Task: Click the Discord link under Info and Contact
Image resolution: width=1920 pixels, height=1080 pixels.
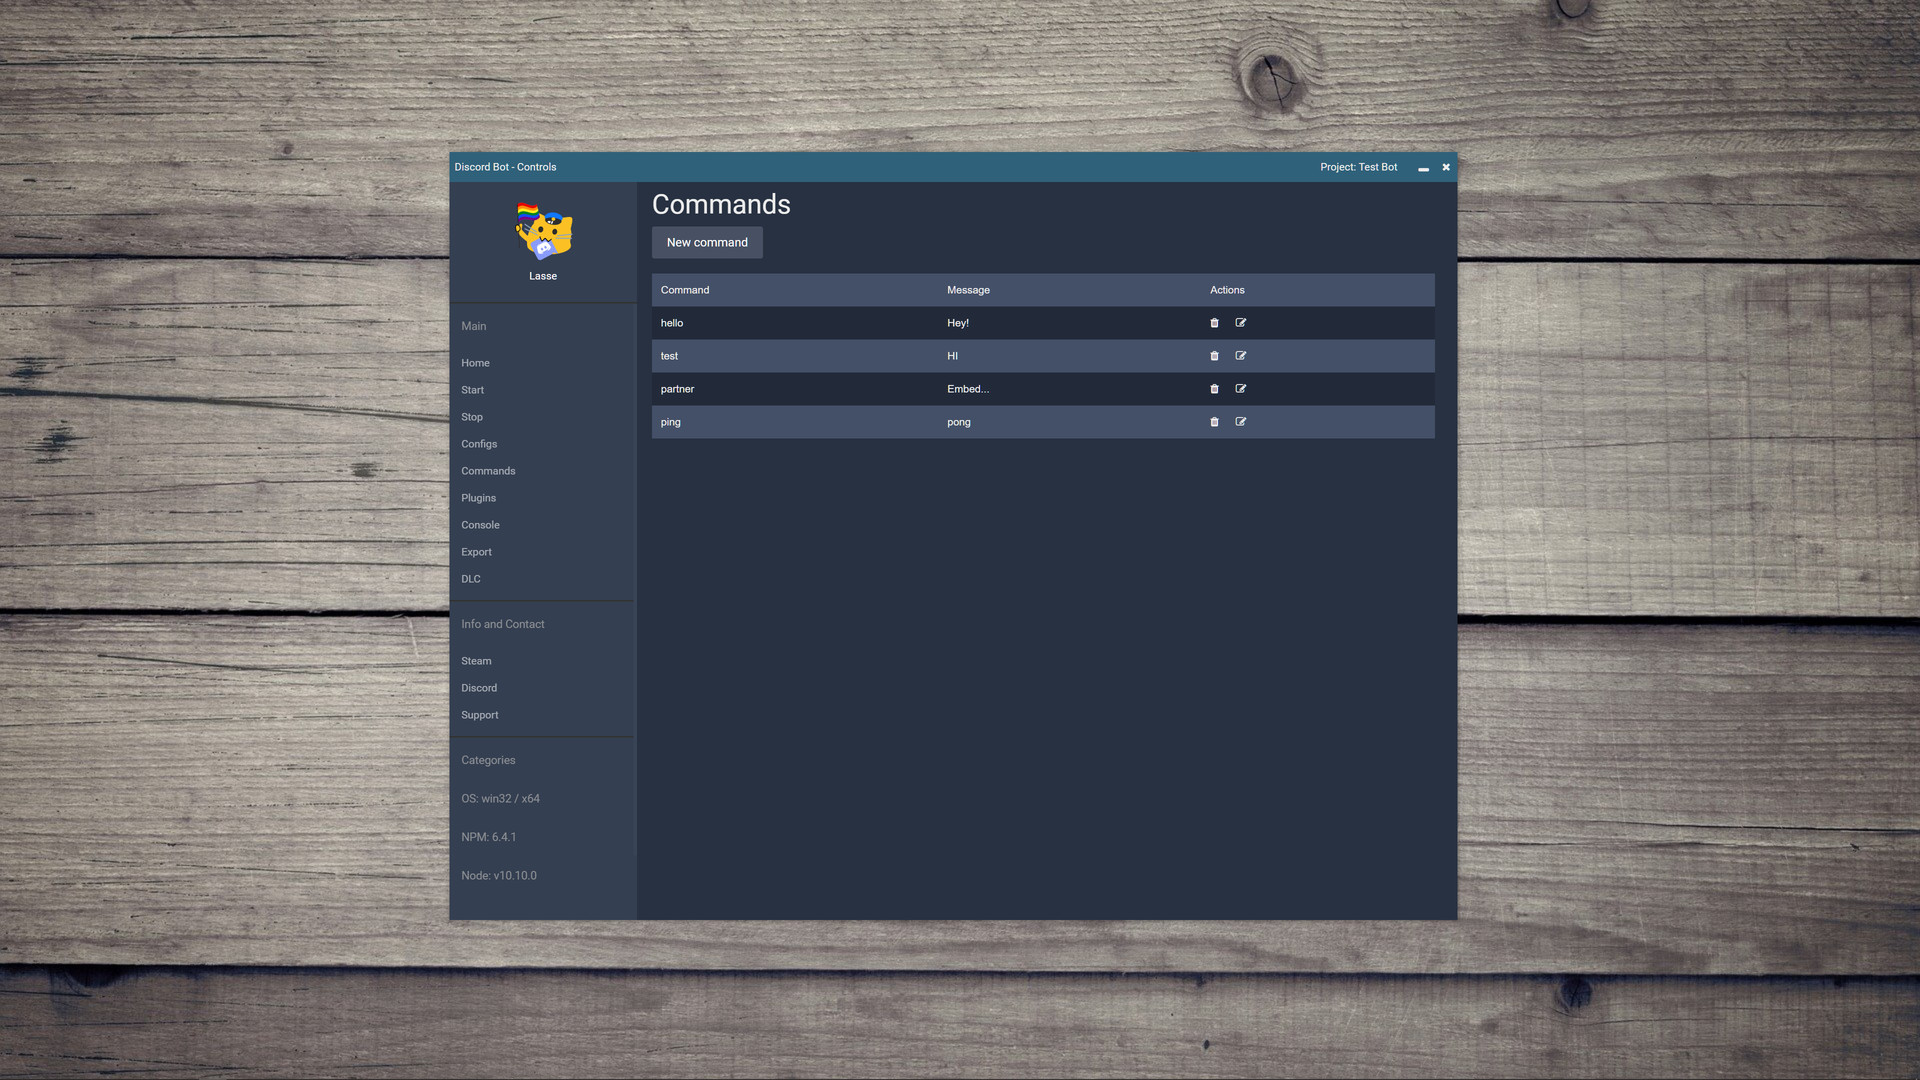Action: (479, 687)
